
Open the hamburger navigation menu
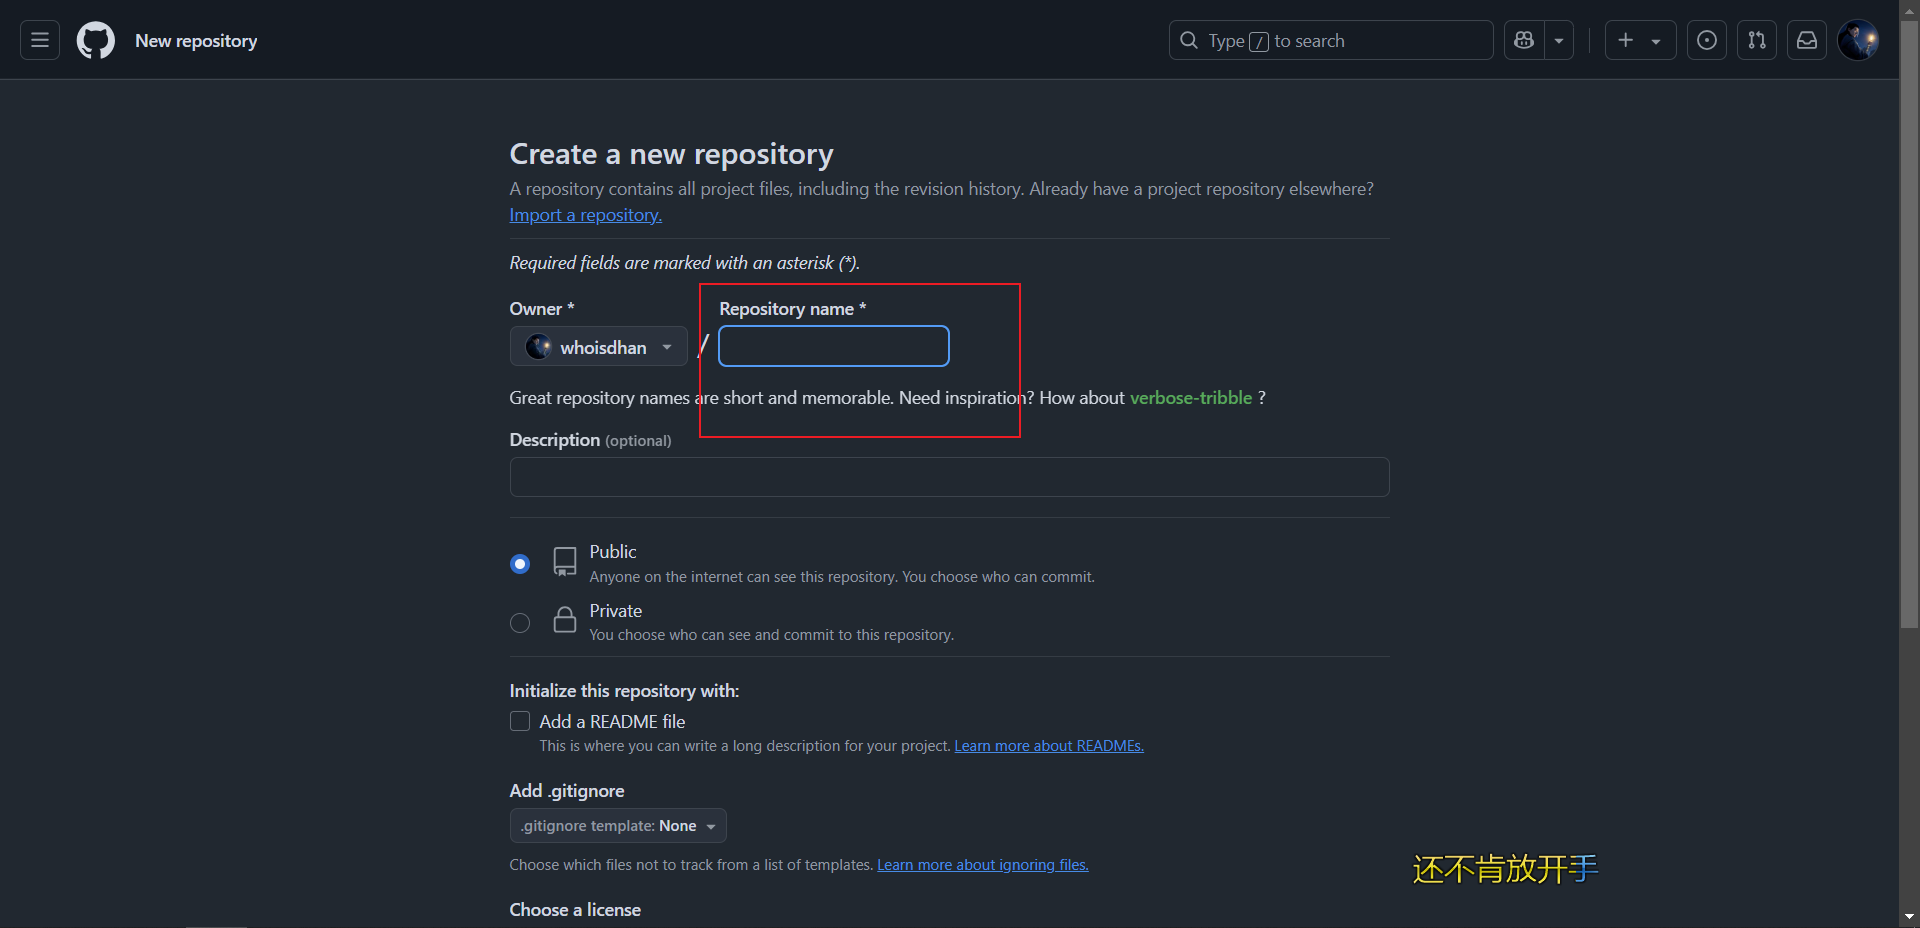(40, 40)
